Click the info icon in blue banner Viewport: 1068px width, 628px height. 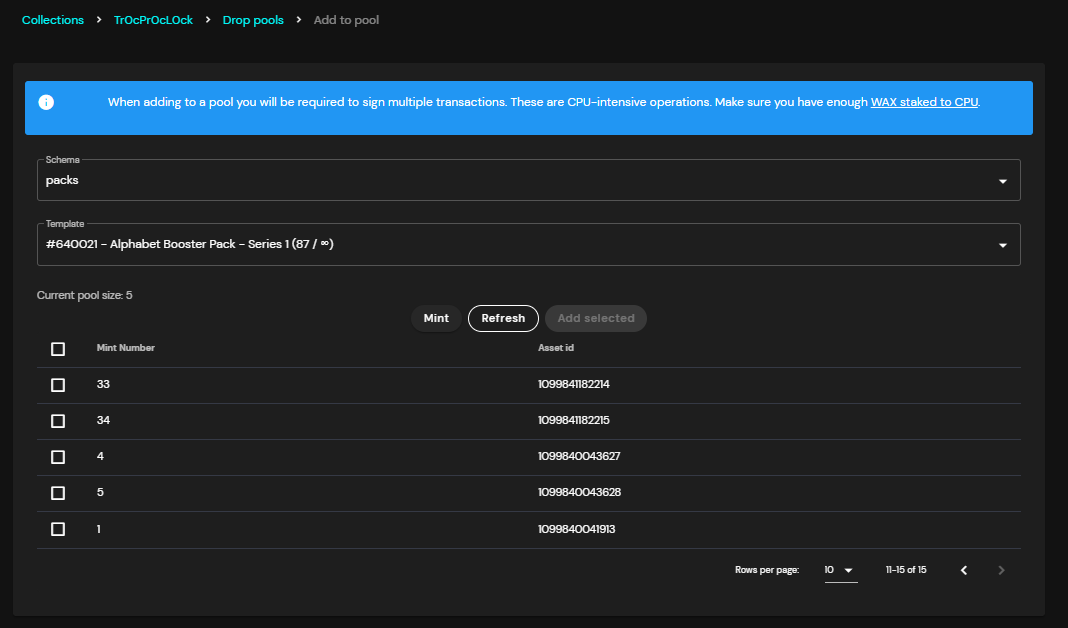46,102
